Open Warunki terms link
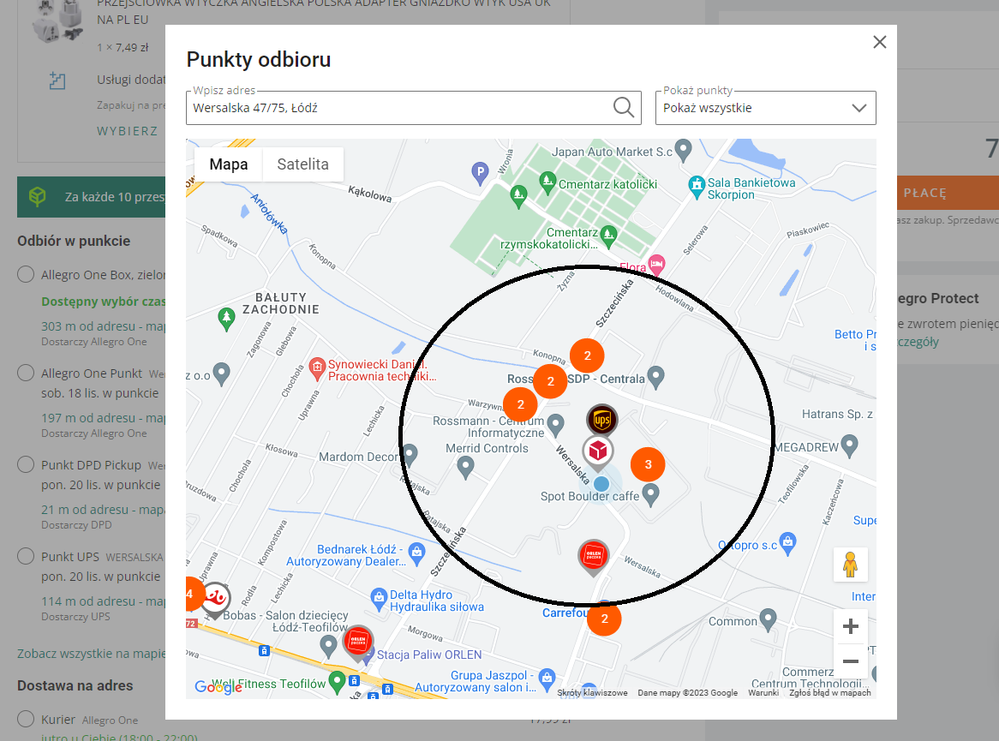The image size is (999, 741). 763,693
